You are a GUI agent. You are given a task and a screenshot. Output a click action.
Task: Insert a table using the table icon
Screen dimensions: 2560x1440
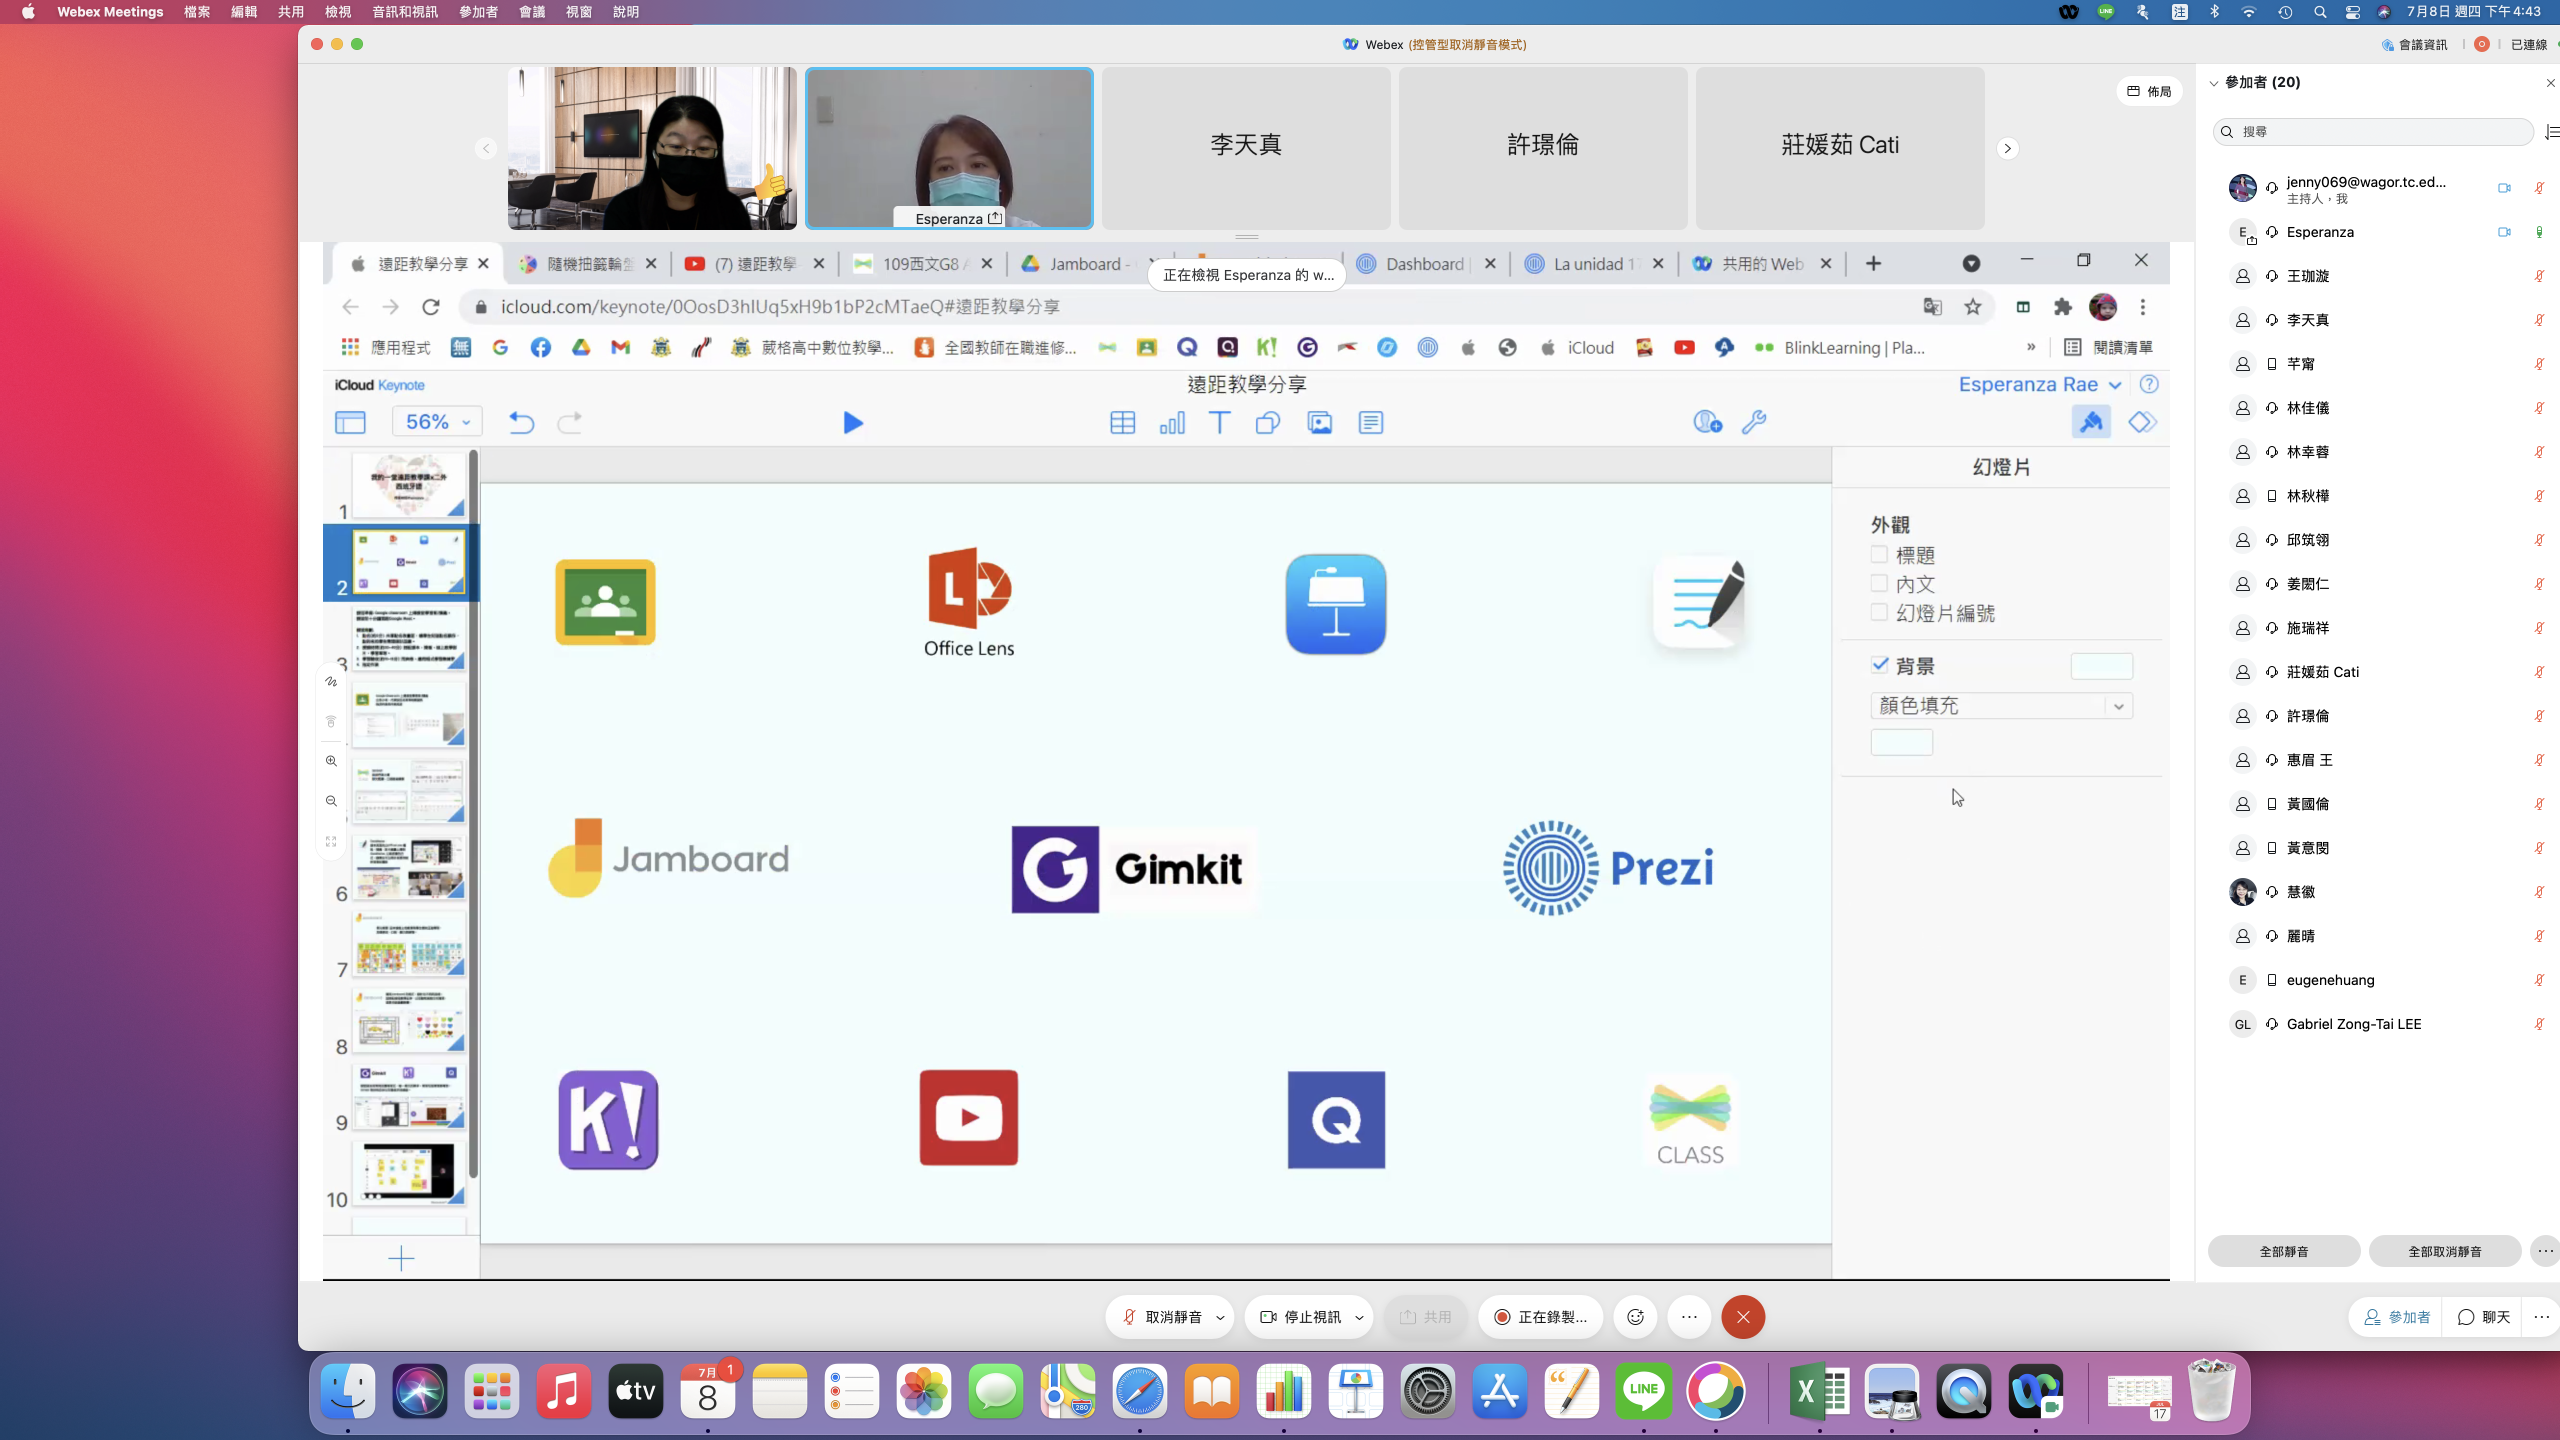[1122, 423]
